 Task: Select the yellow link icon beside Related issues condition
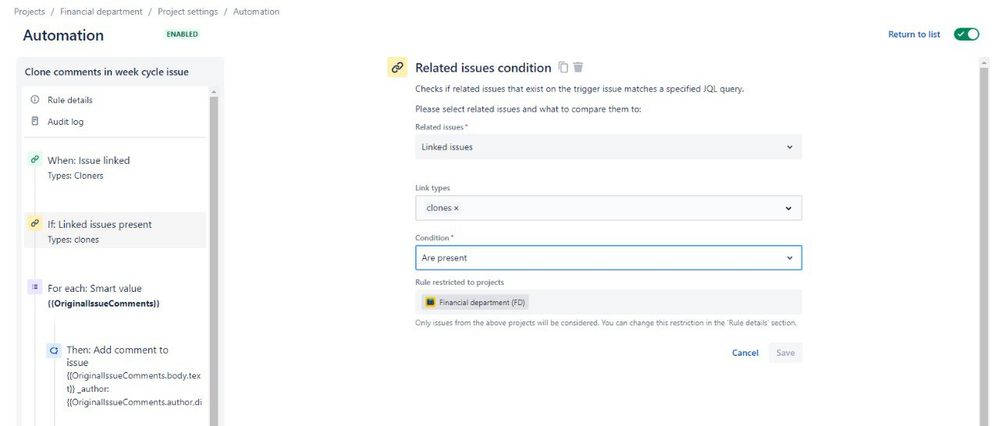397,67
